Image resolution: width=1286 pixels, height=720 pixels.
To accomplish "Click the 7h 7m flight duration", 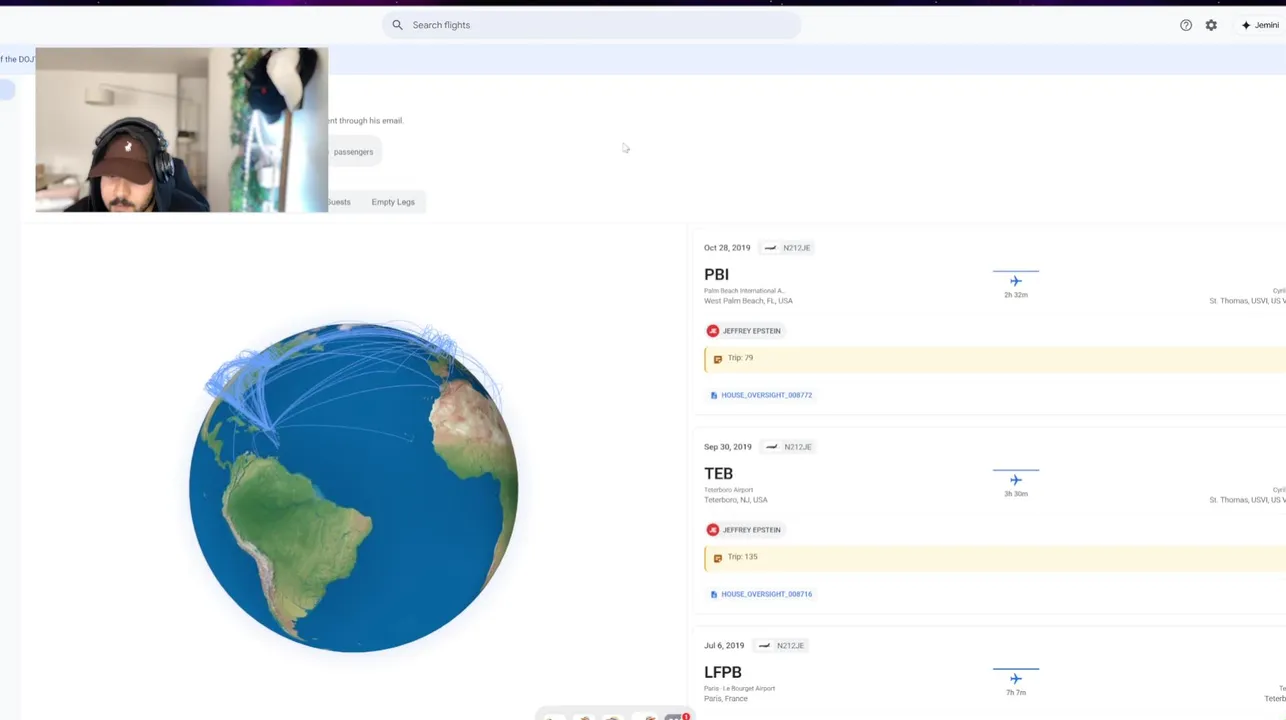I will (1016, 693).
